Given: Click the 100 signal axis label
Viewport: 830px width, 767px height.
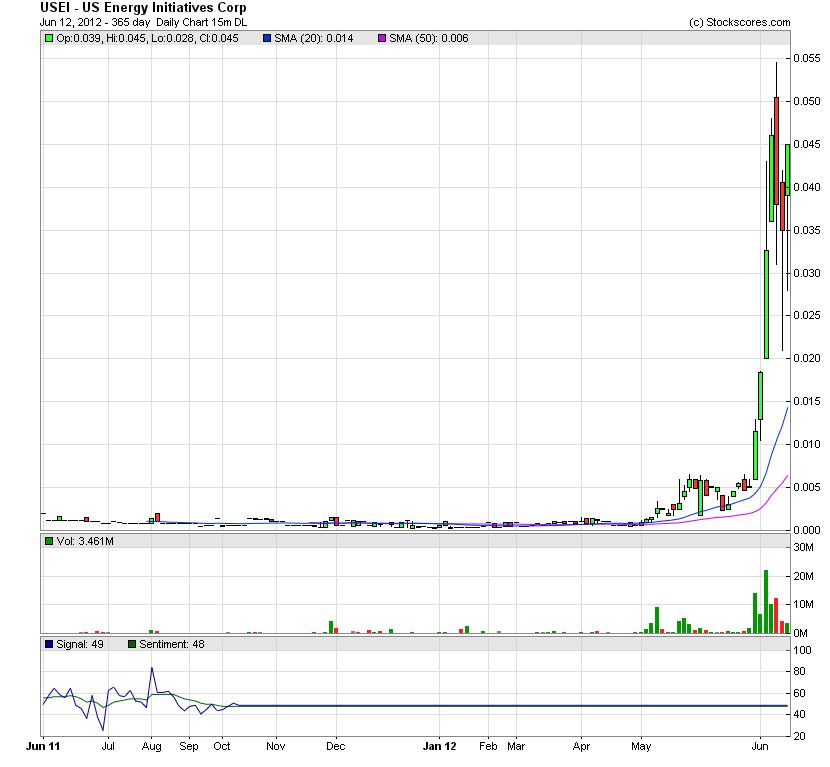Looking at the screenshot, I should (x=802, y=650).
